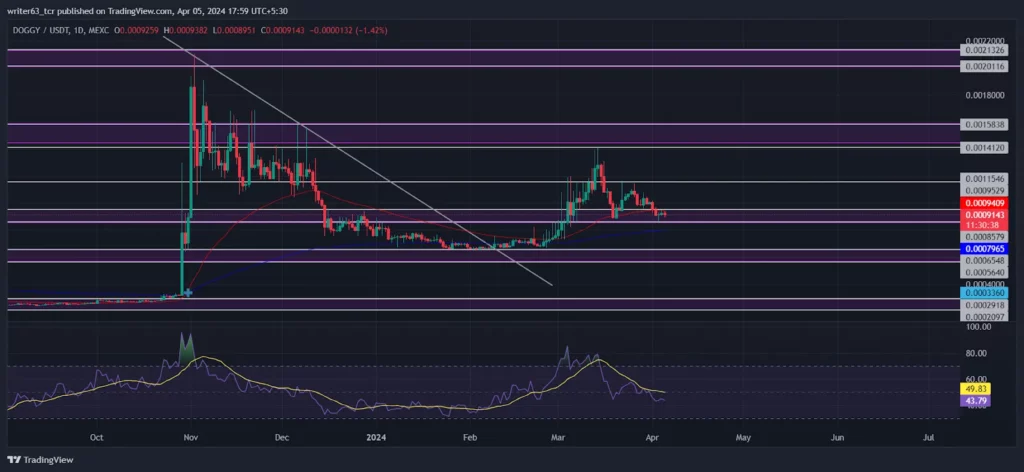Select the close value C0.0009143
The image size is (1024, 472).
click(x=283, y=30)
